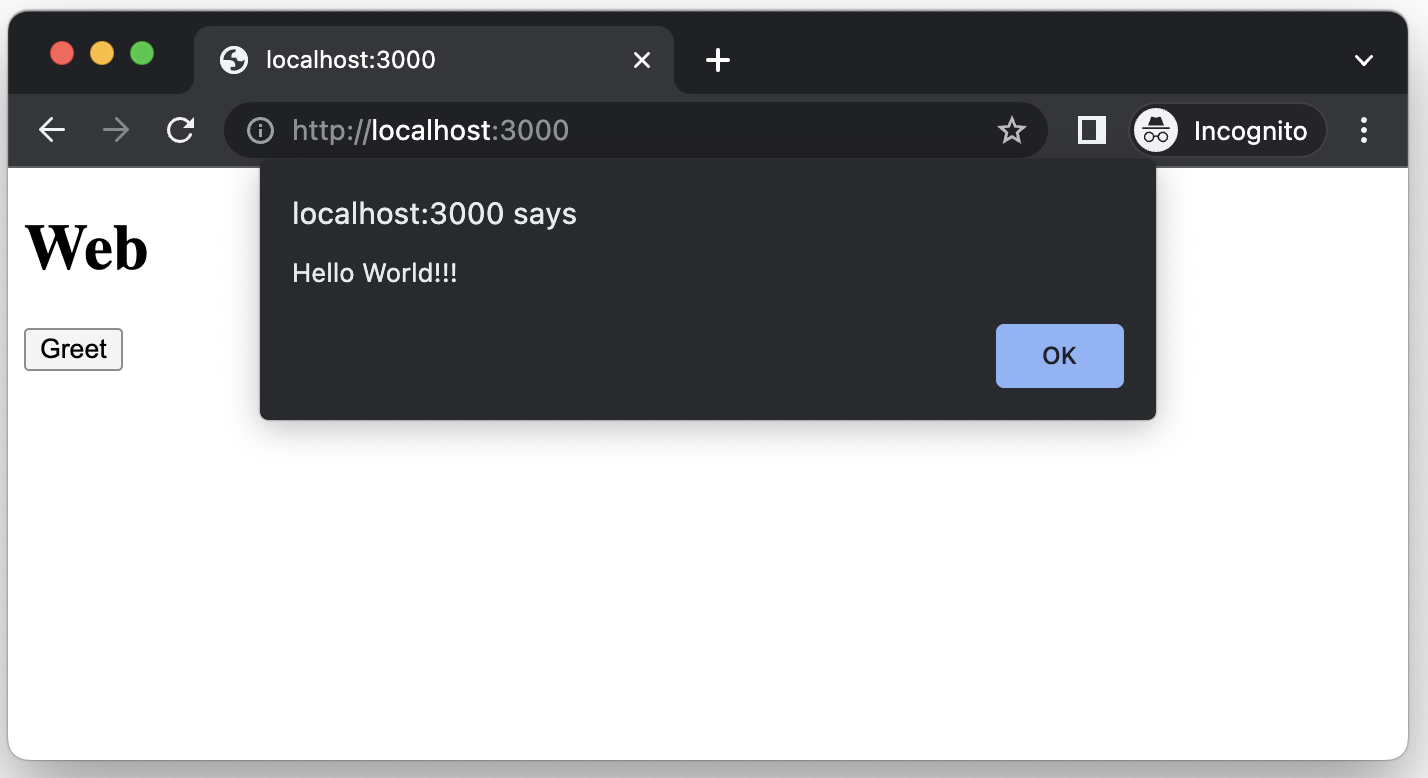Dismiss the alert with the OK button
This screenshot has height=778, width=1428.
coord(1059,355)
